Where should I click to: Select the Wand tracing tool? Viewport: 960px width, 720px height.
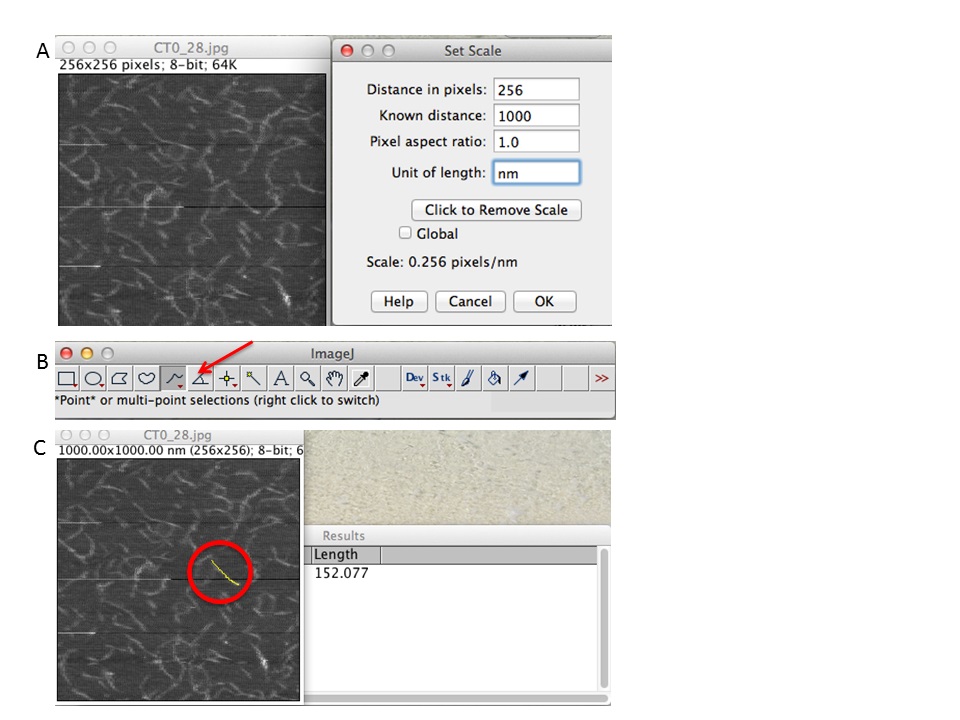pos(253,378)
